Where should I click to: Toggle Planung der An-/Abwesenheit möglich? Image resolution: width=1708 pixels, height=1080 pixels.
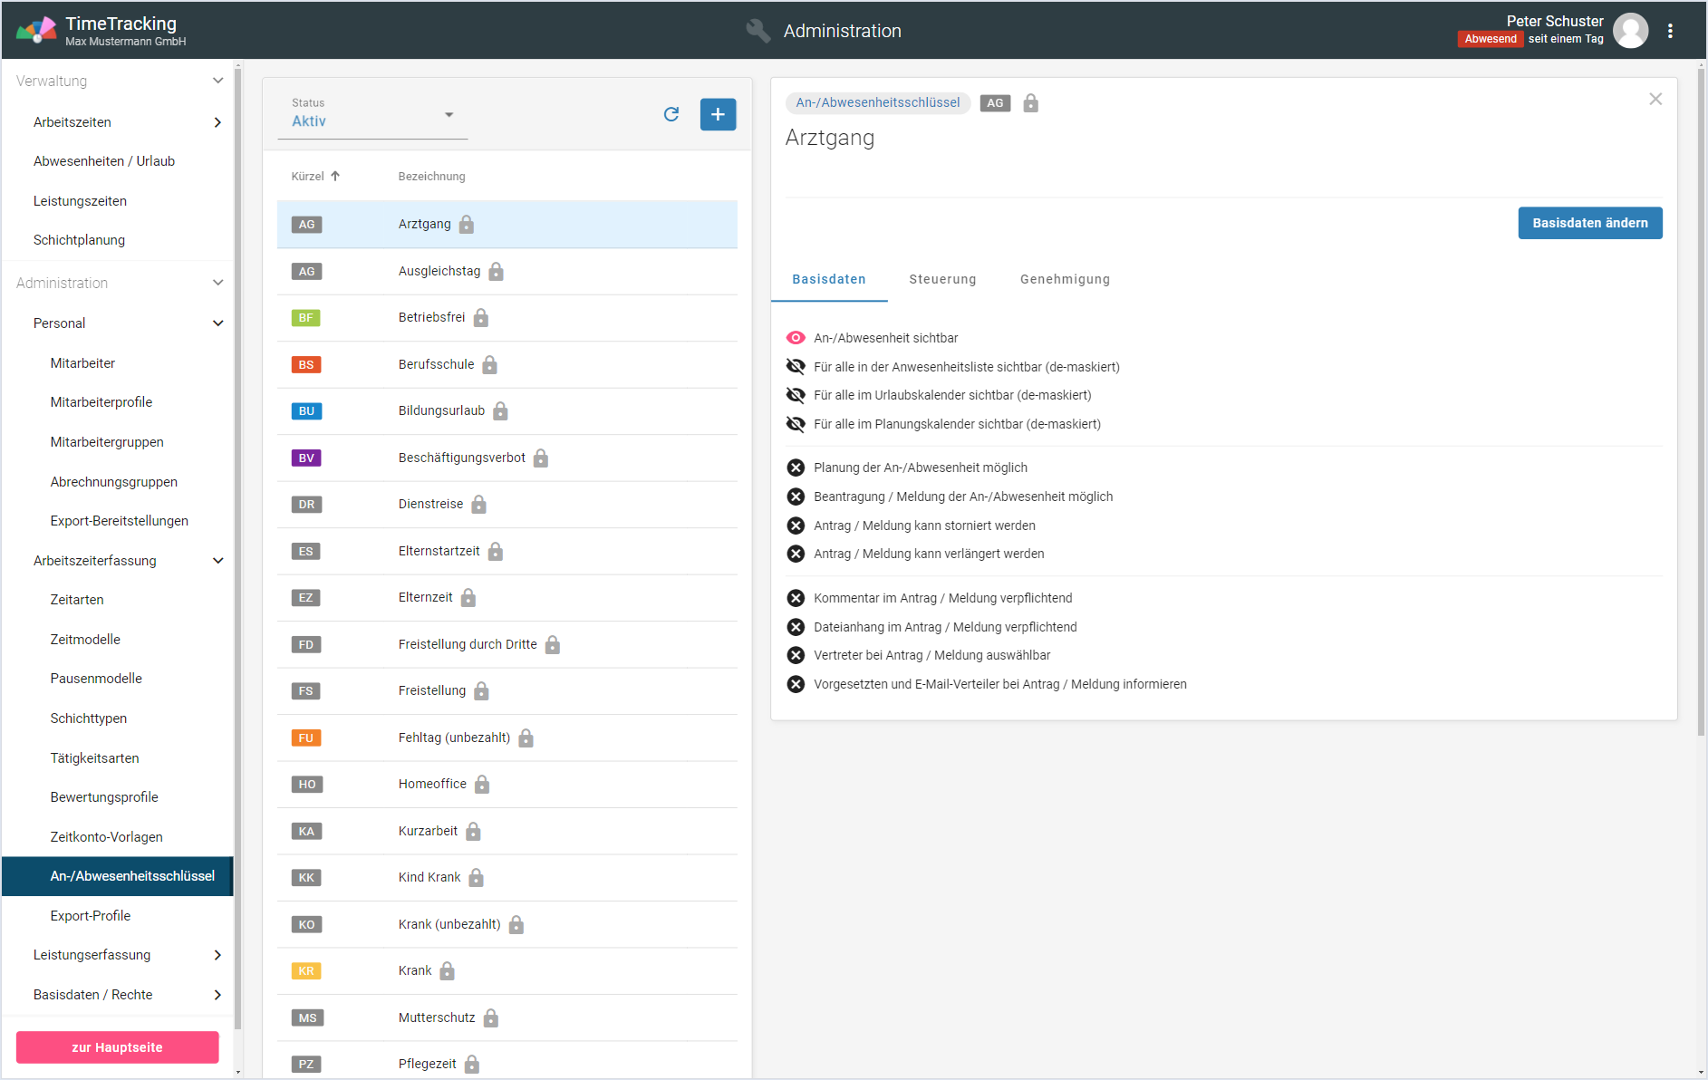click(796, 468)
